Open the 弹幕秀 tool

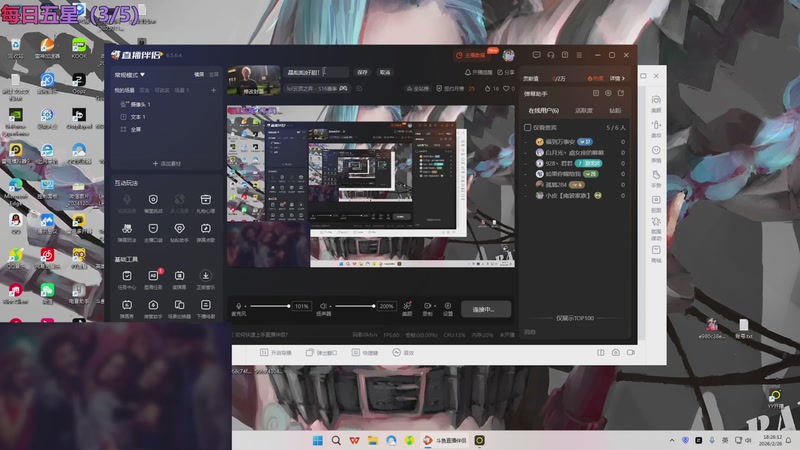tap(127, 309)
